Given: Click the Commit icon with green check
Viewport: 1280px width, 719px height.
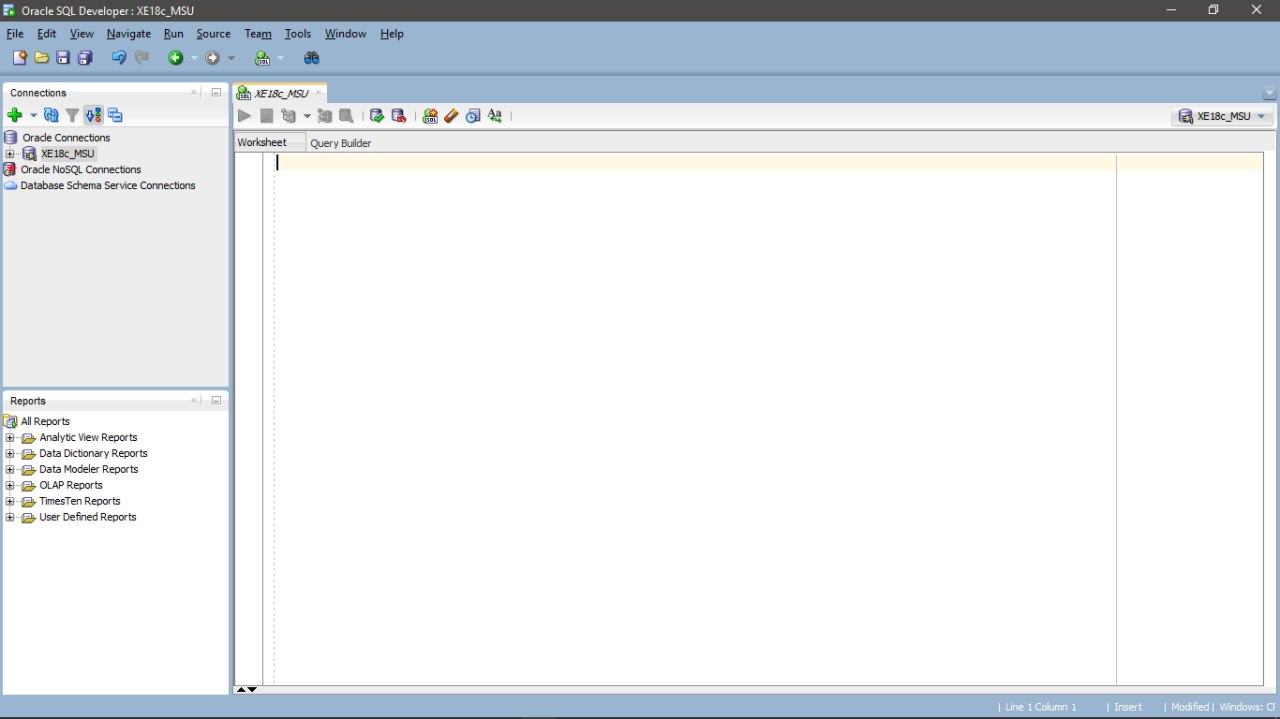Looking at the screenshot, I should pos(377,116).
